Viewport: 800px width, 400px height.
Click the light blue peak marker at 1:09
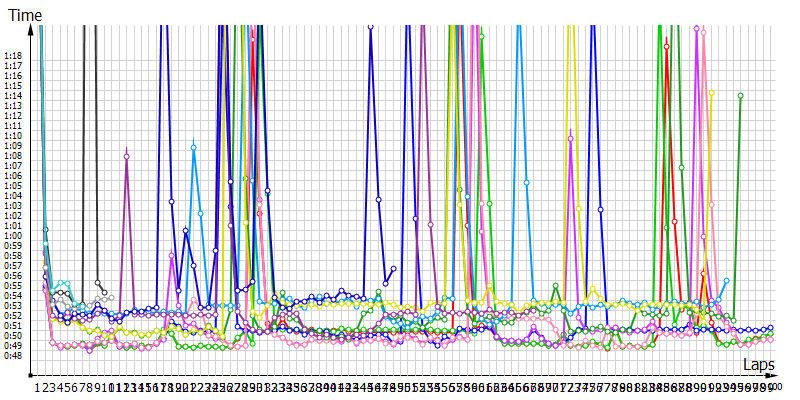(194, 147)
